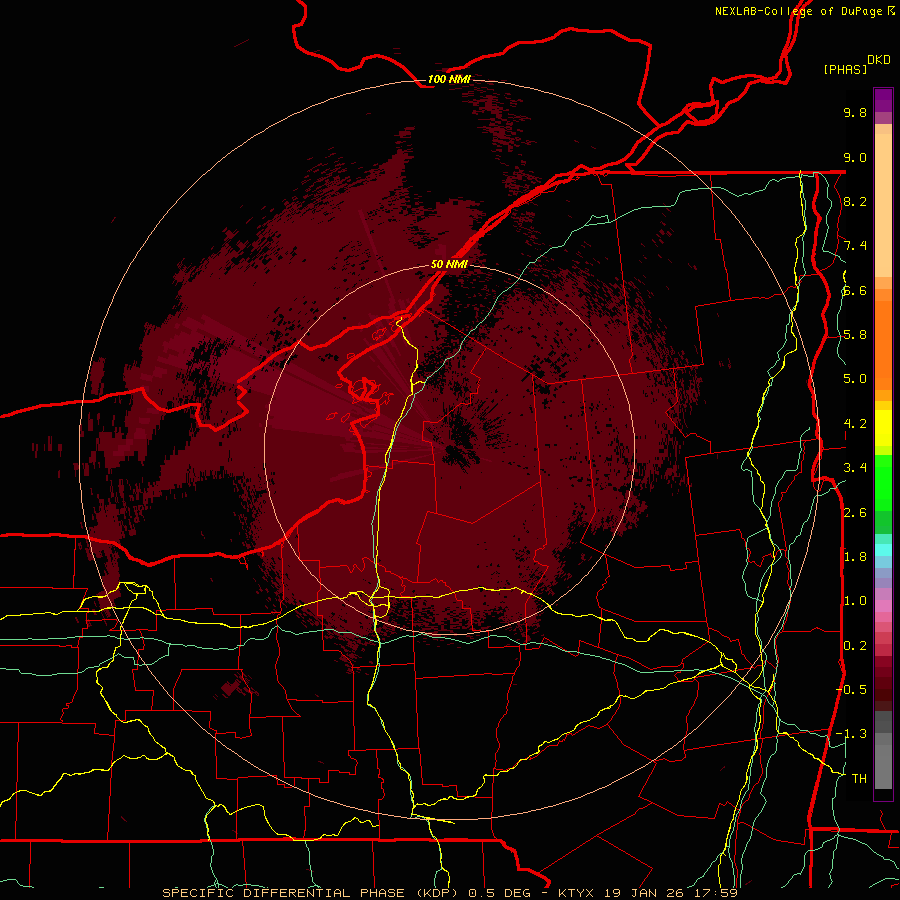The height and width of the screenshot is (900, 900).
Task: Click the green segment of the color bar
Action: click(x=883, y=481)
